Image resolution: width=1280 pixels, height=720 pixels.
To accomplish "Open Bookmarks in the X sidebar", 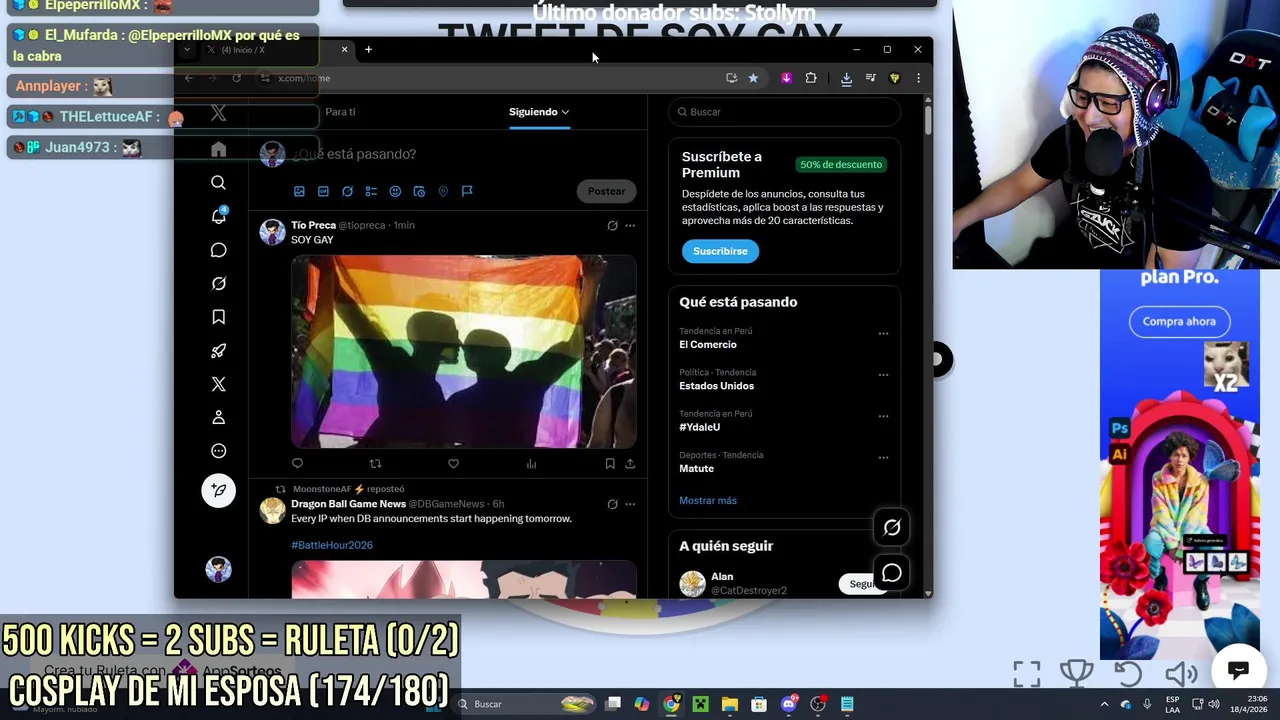I will [218, 317].
